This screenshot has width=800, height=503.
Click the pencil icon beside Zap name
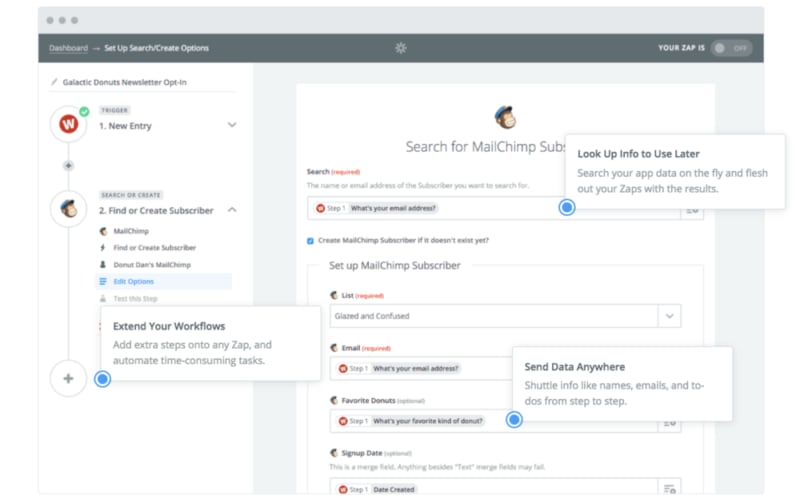pyautogui.click(x=54, y=82)
